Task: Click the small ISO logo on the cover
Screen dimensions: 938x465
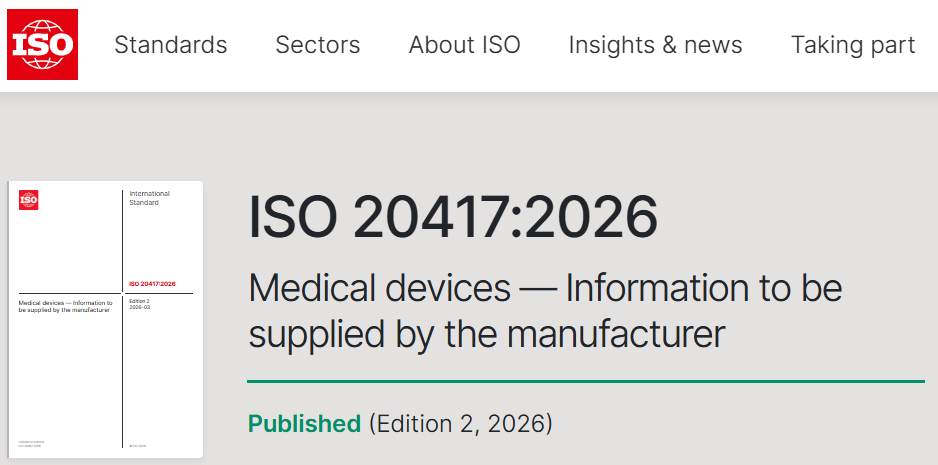Action: tap(29, 200)
